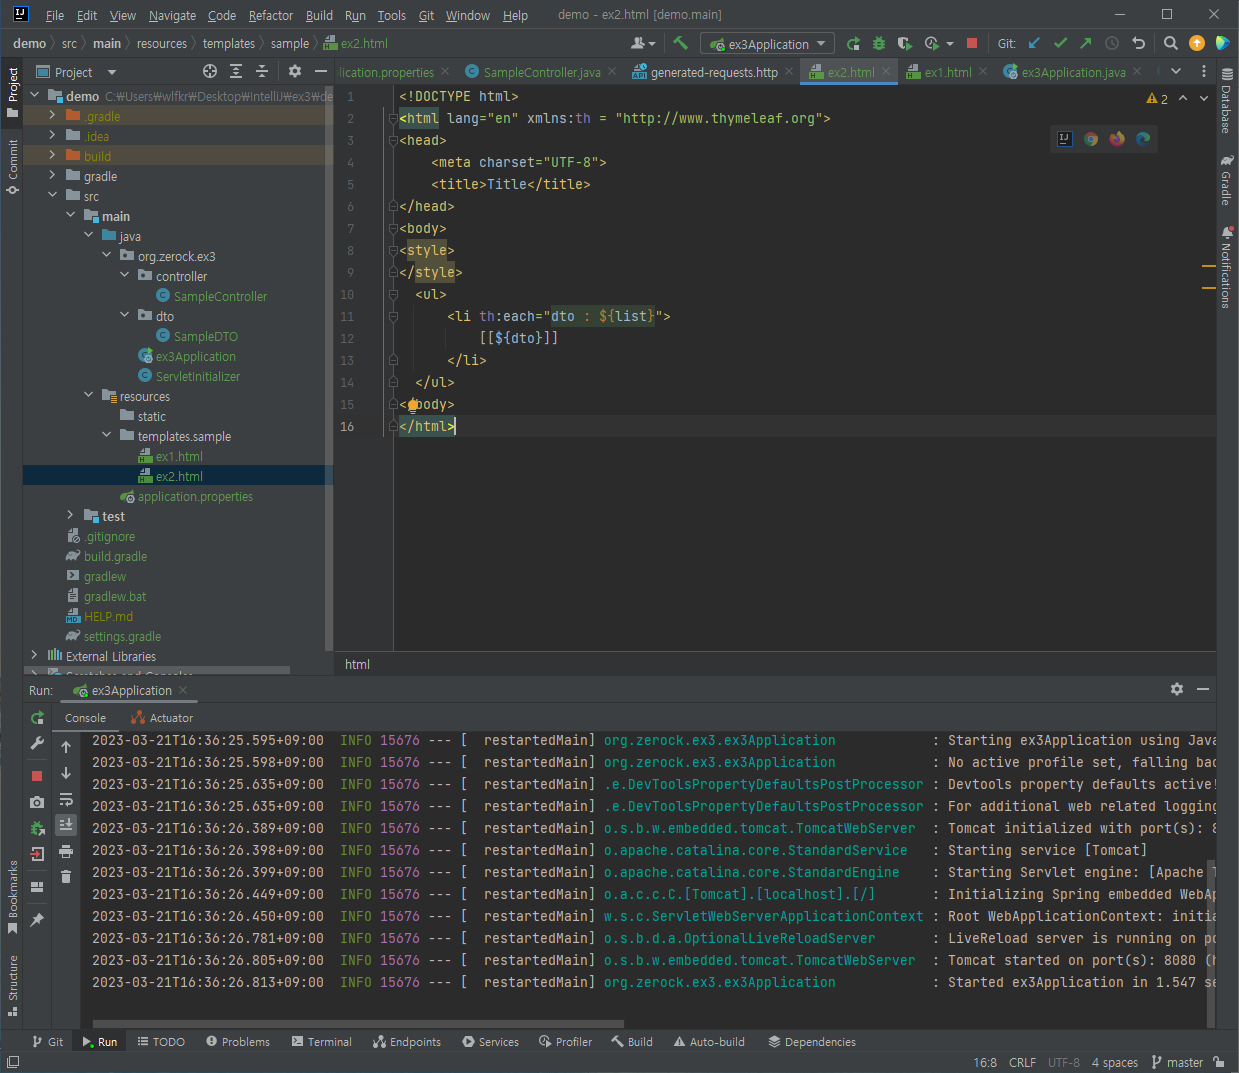Click the Collapse All icon in Project panel
Image resolution: width=1239 pixels, height=1073 pixels.
262,71
